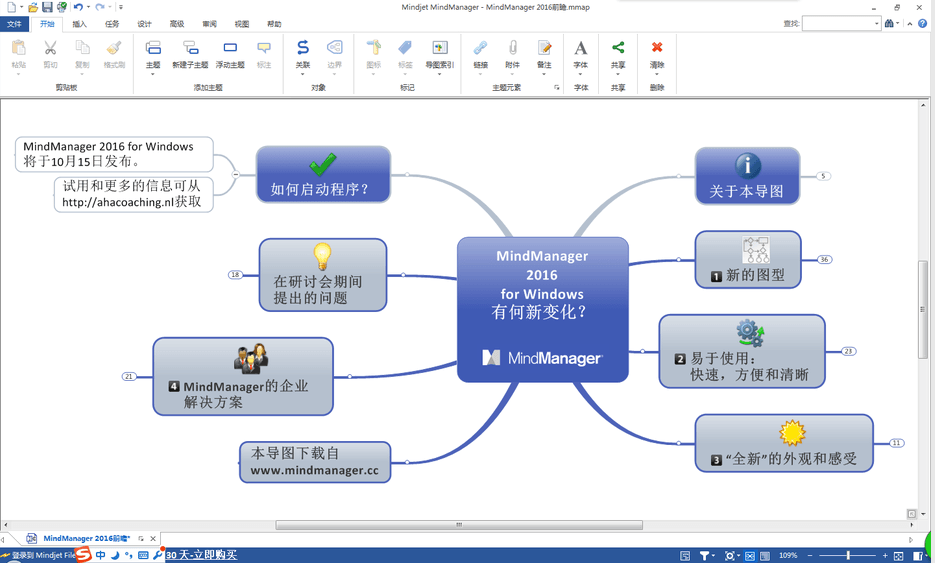Expand the 11 subtopics of 全新的外观和感受
This screenshot has width=935, height=563.
click(897, 443)
